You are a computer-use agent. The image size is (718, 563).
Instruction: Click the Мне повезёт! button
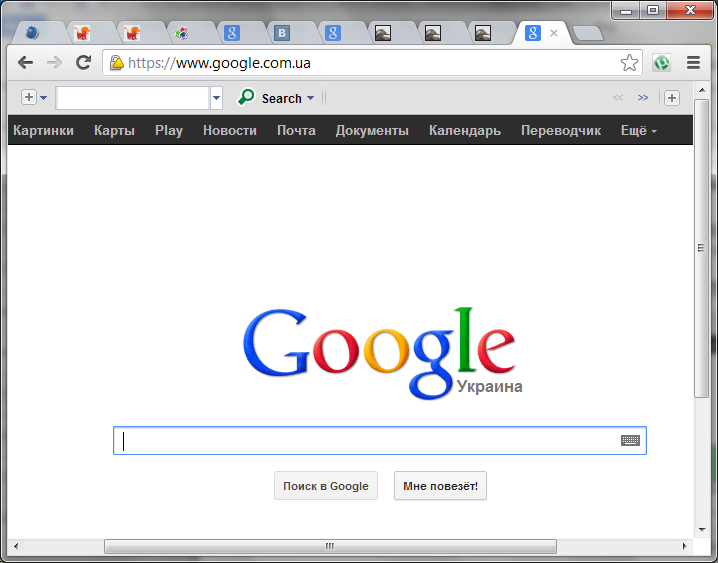tap(440, 486)
